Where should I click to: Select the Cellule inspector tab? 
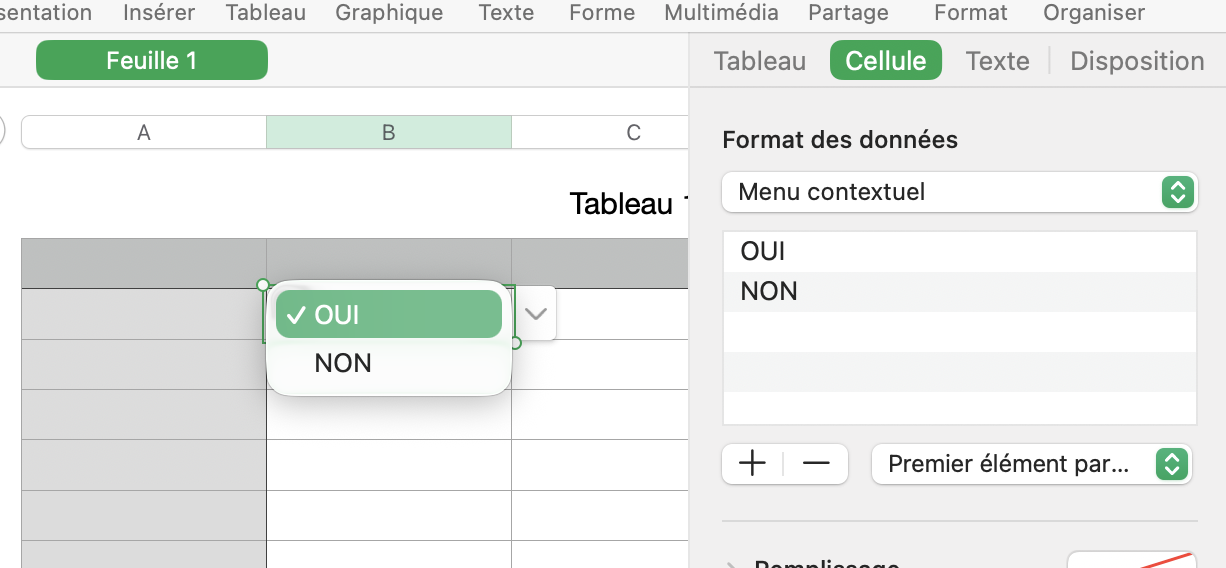[885, 61]
